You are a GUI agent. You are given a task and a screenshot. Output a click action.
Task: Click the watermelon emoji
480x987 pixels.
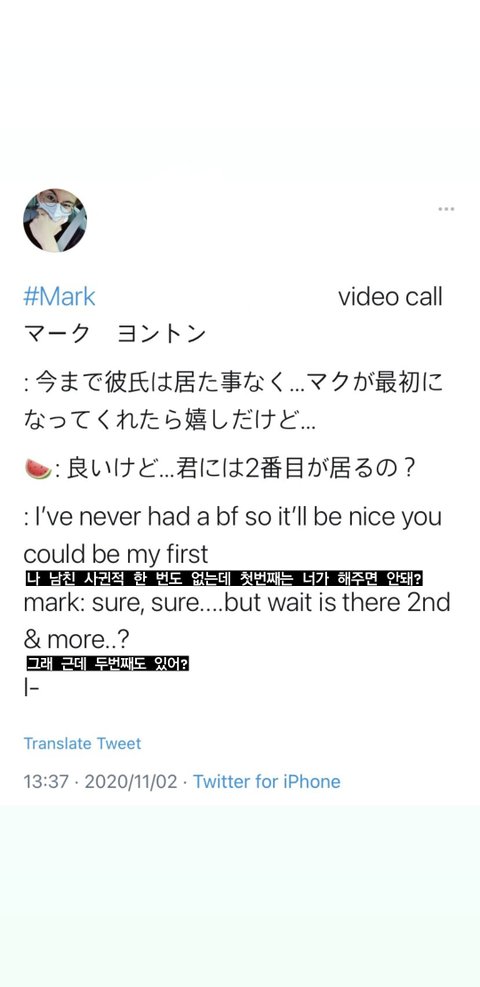[38, 470]
